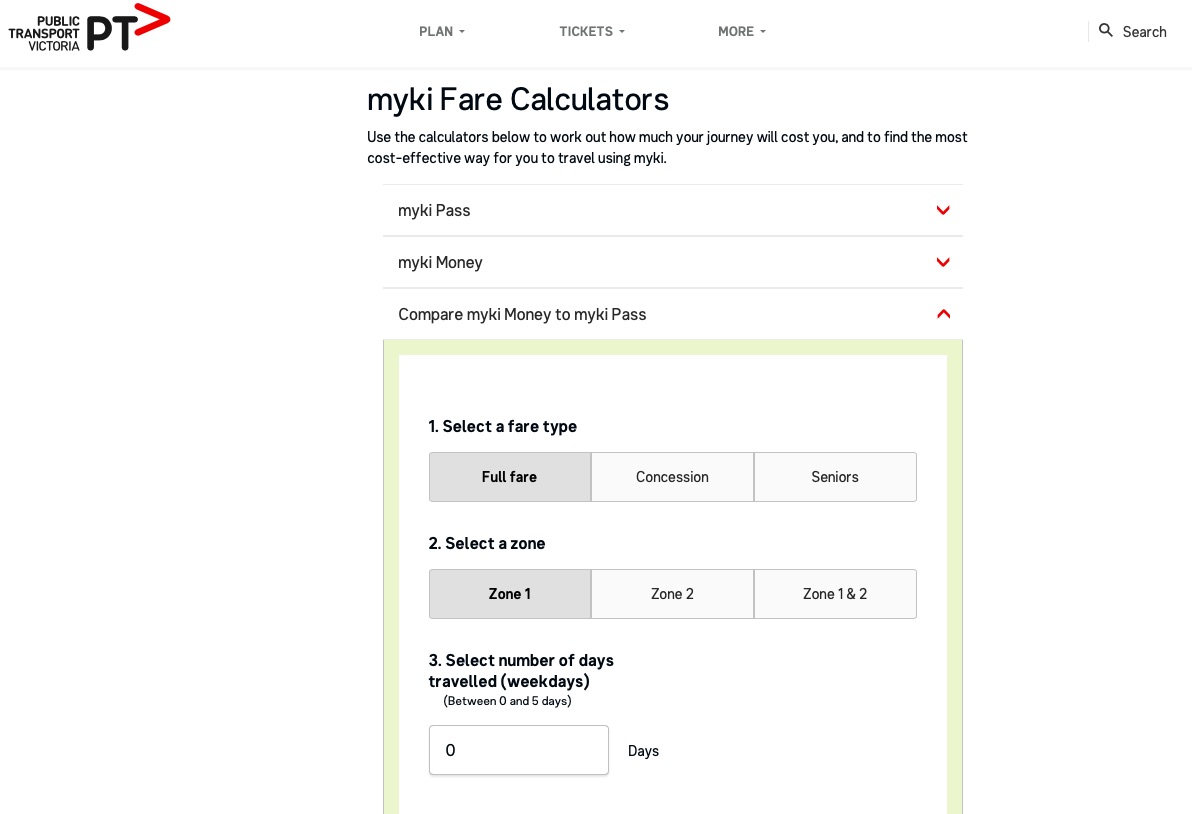Click the magnifying glass search icon

(x=1105, y=30)
